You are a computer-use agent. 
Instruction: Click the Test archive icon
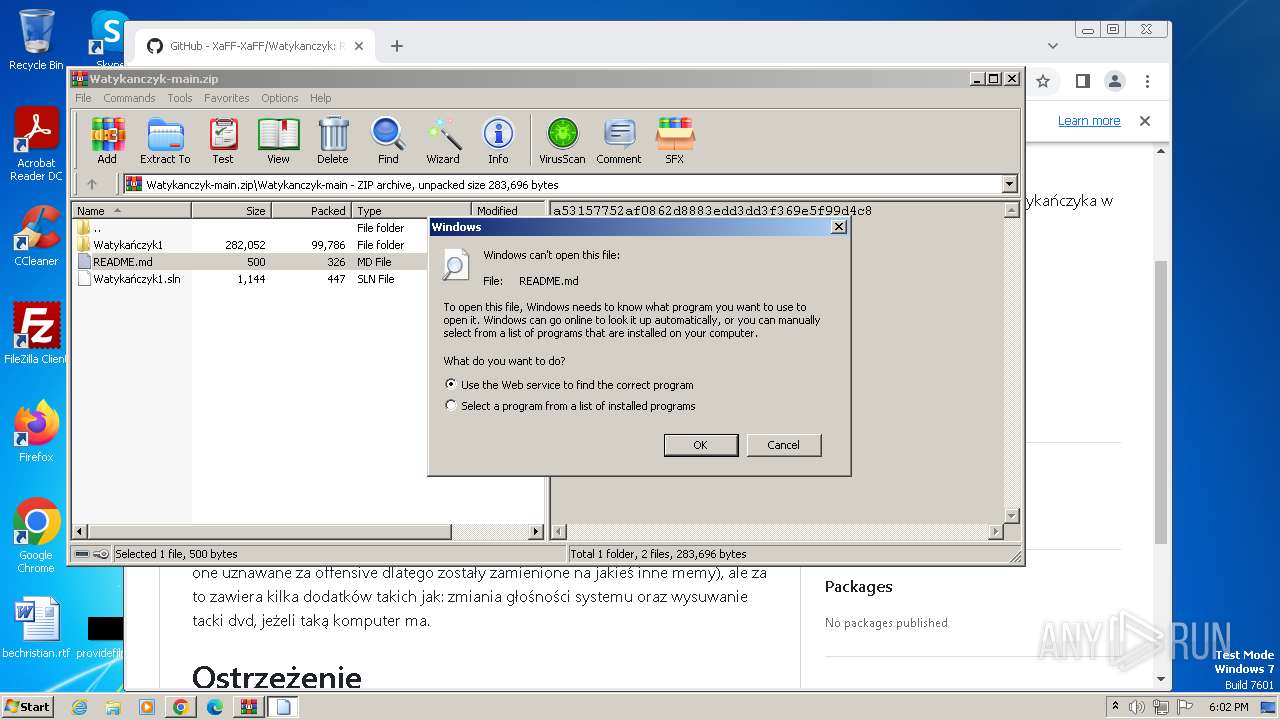tap(223, 140)
